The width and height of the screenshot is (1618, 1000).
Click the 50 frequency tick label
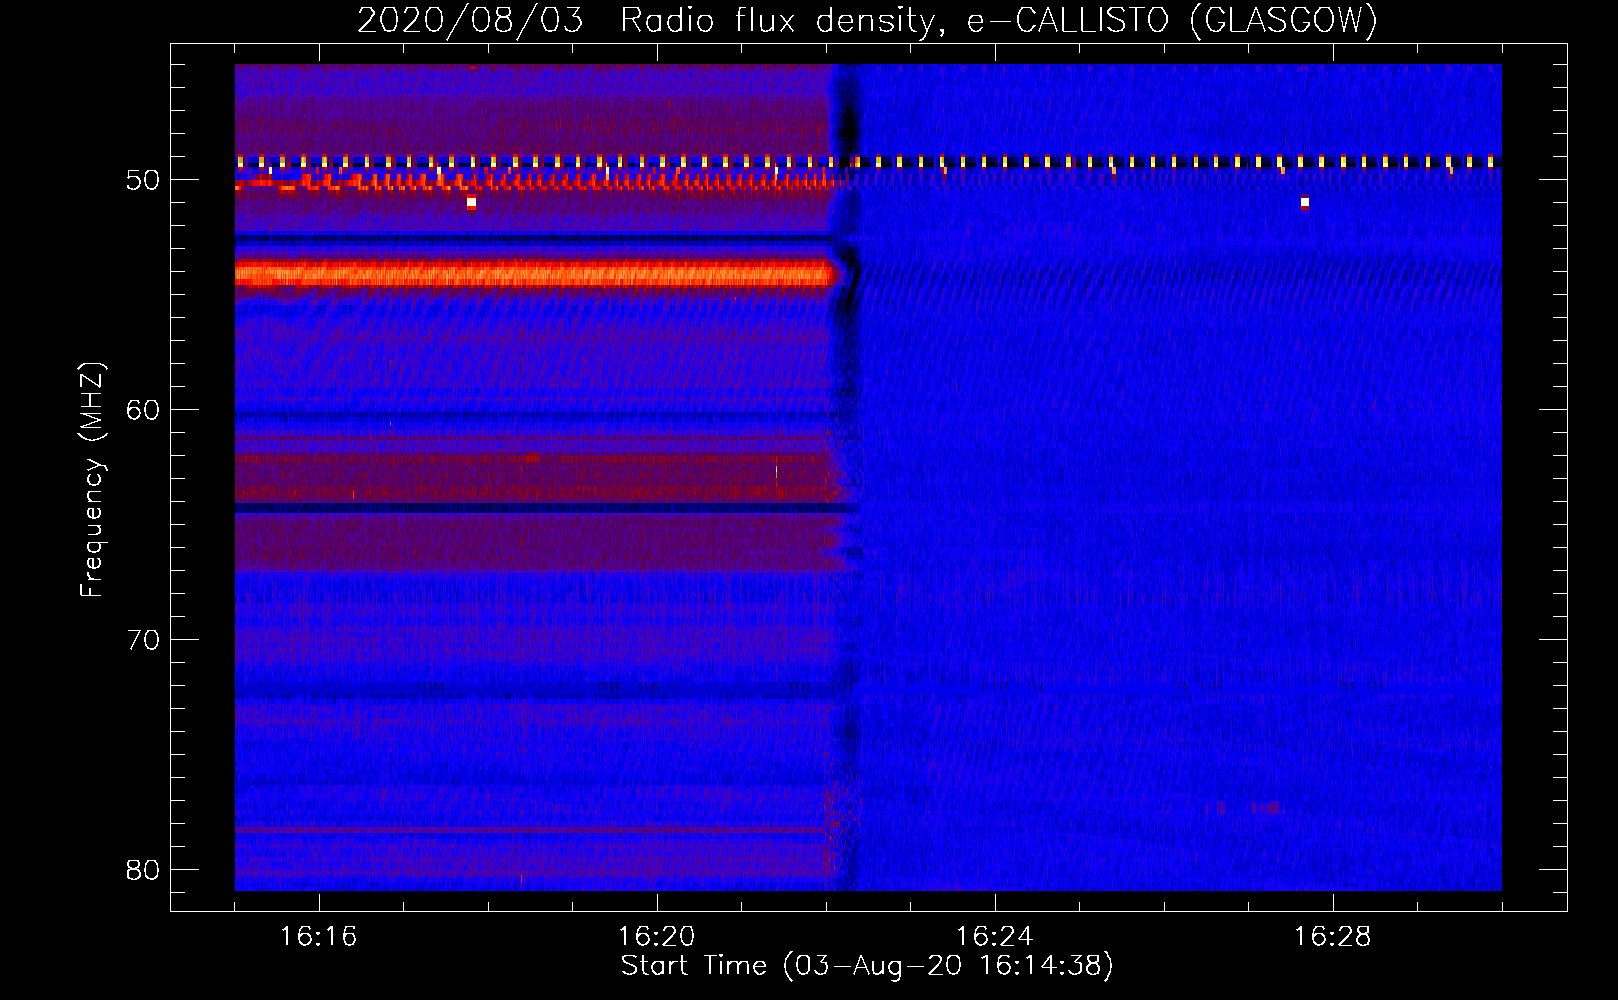point(143,181)
